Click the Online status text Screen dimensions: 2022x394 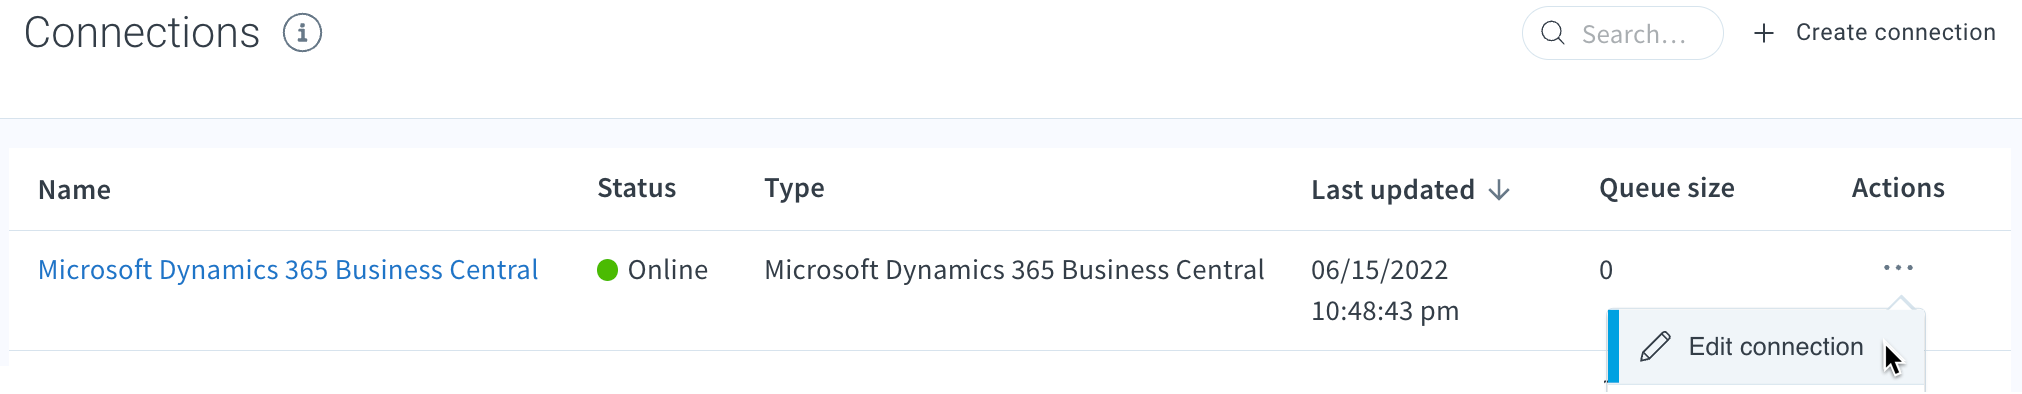tap(667, 270)
